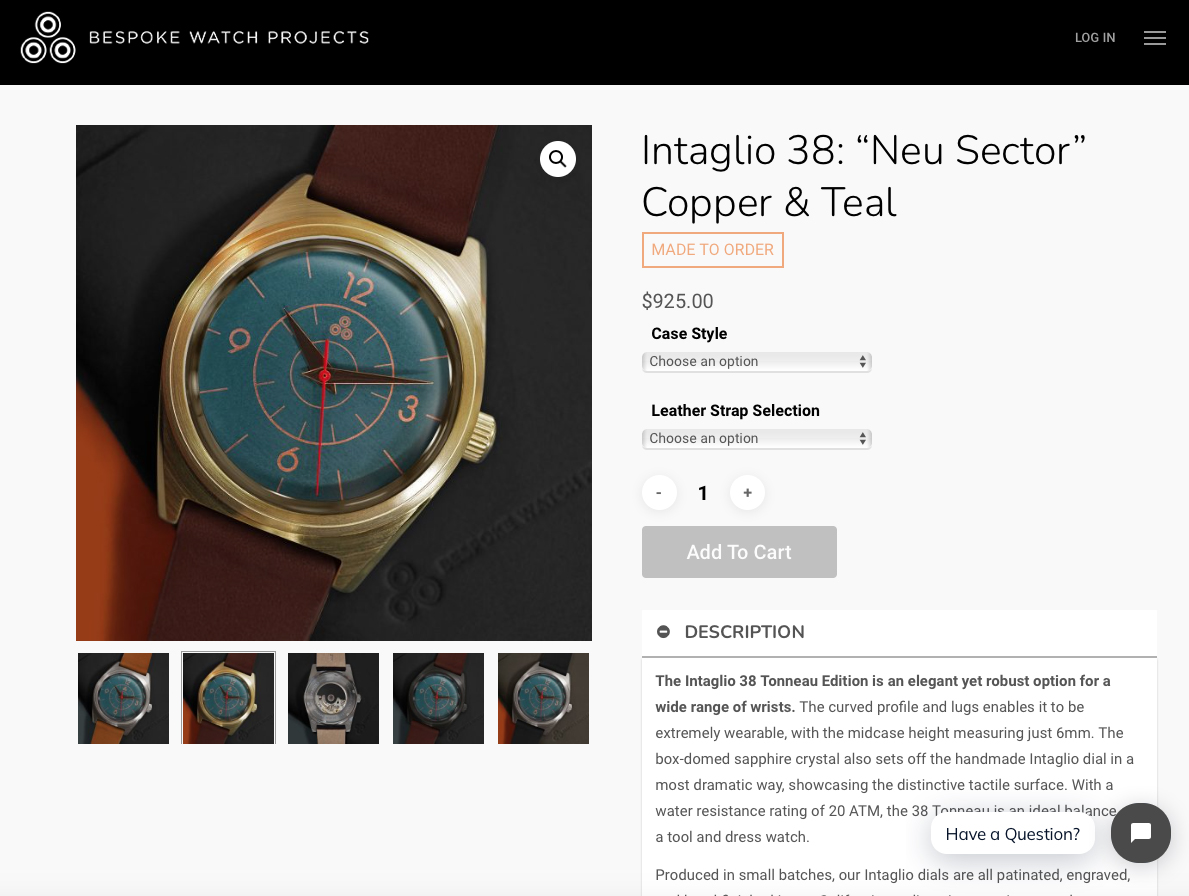Image resolution: width=1189 pixels, height=896 pixels.
Task: Select the fifth watch thumbnail
Action: point(543,698)
